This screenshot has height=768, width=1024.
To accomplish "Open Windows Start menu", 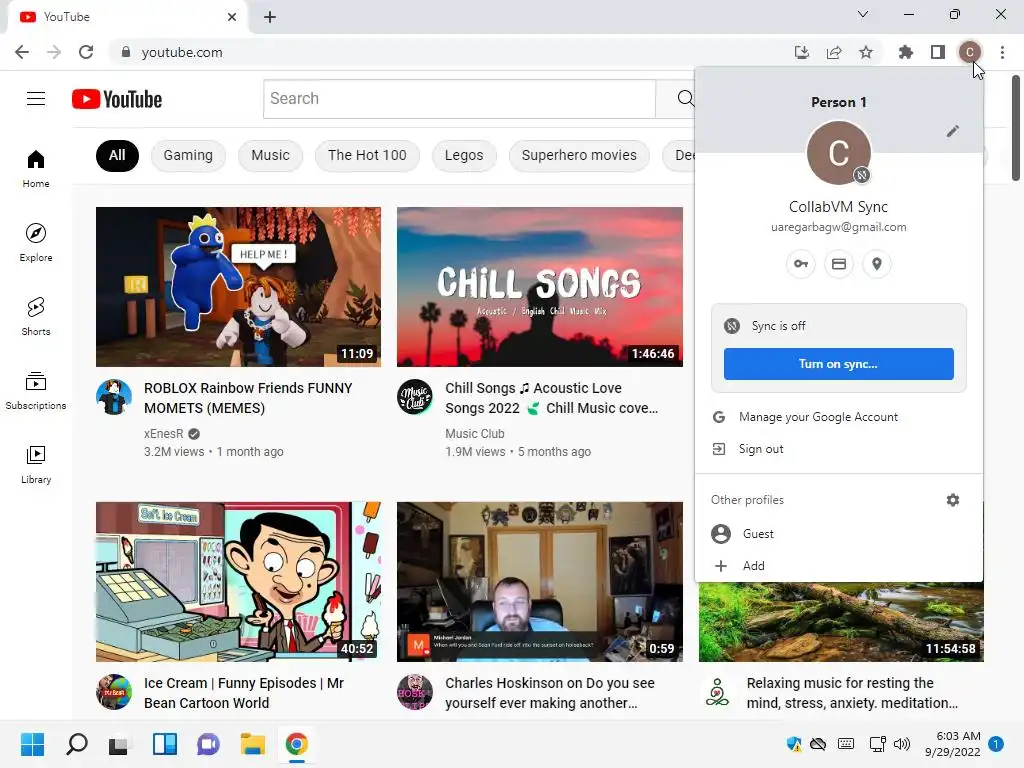I will click(x=32, y=744).
